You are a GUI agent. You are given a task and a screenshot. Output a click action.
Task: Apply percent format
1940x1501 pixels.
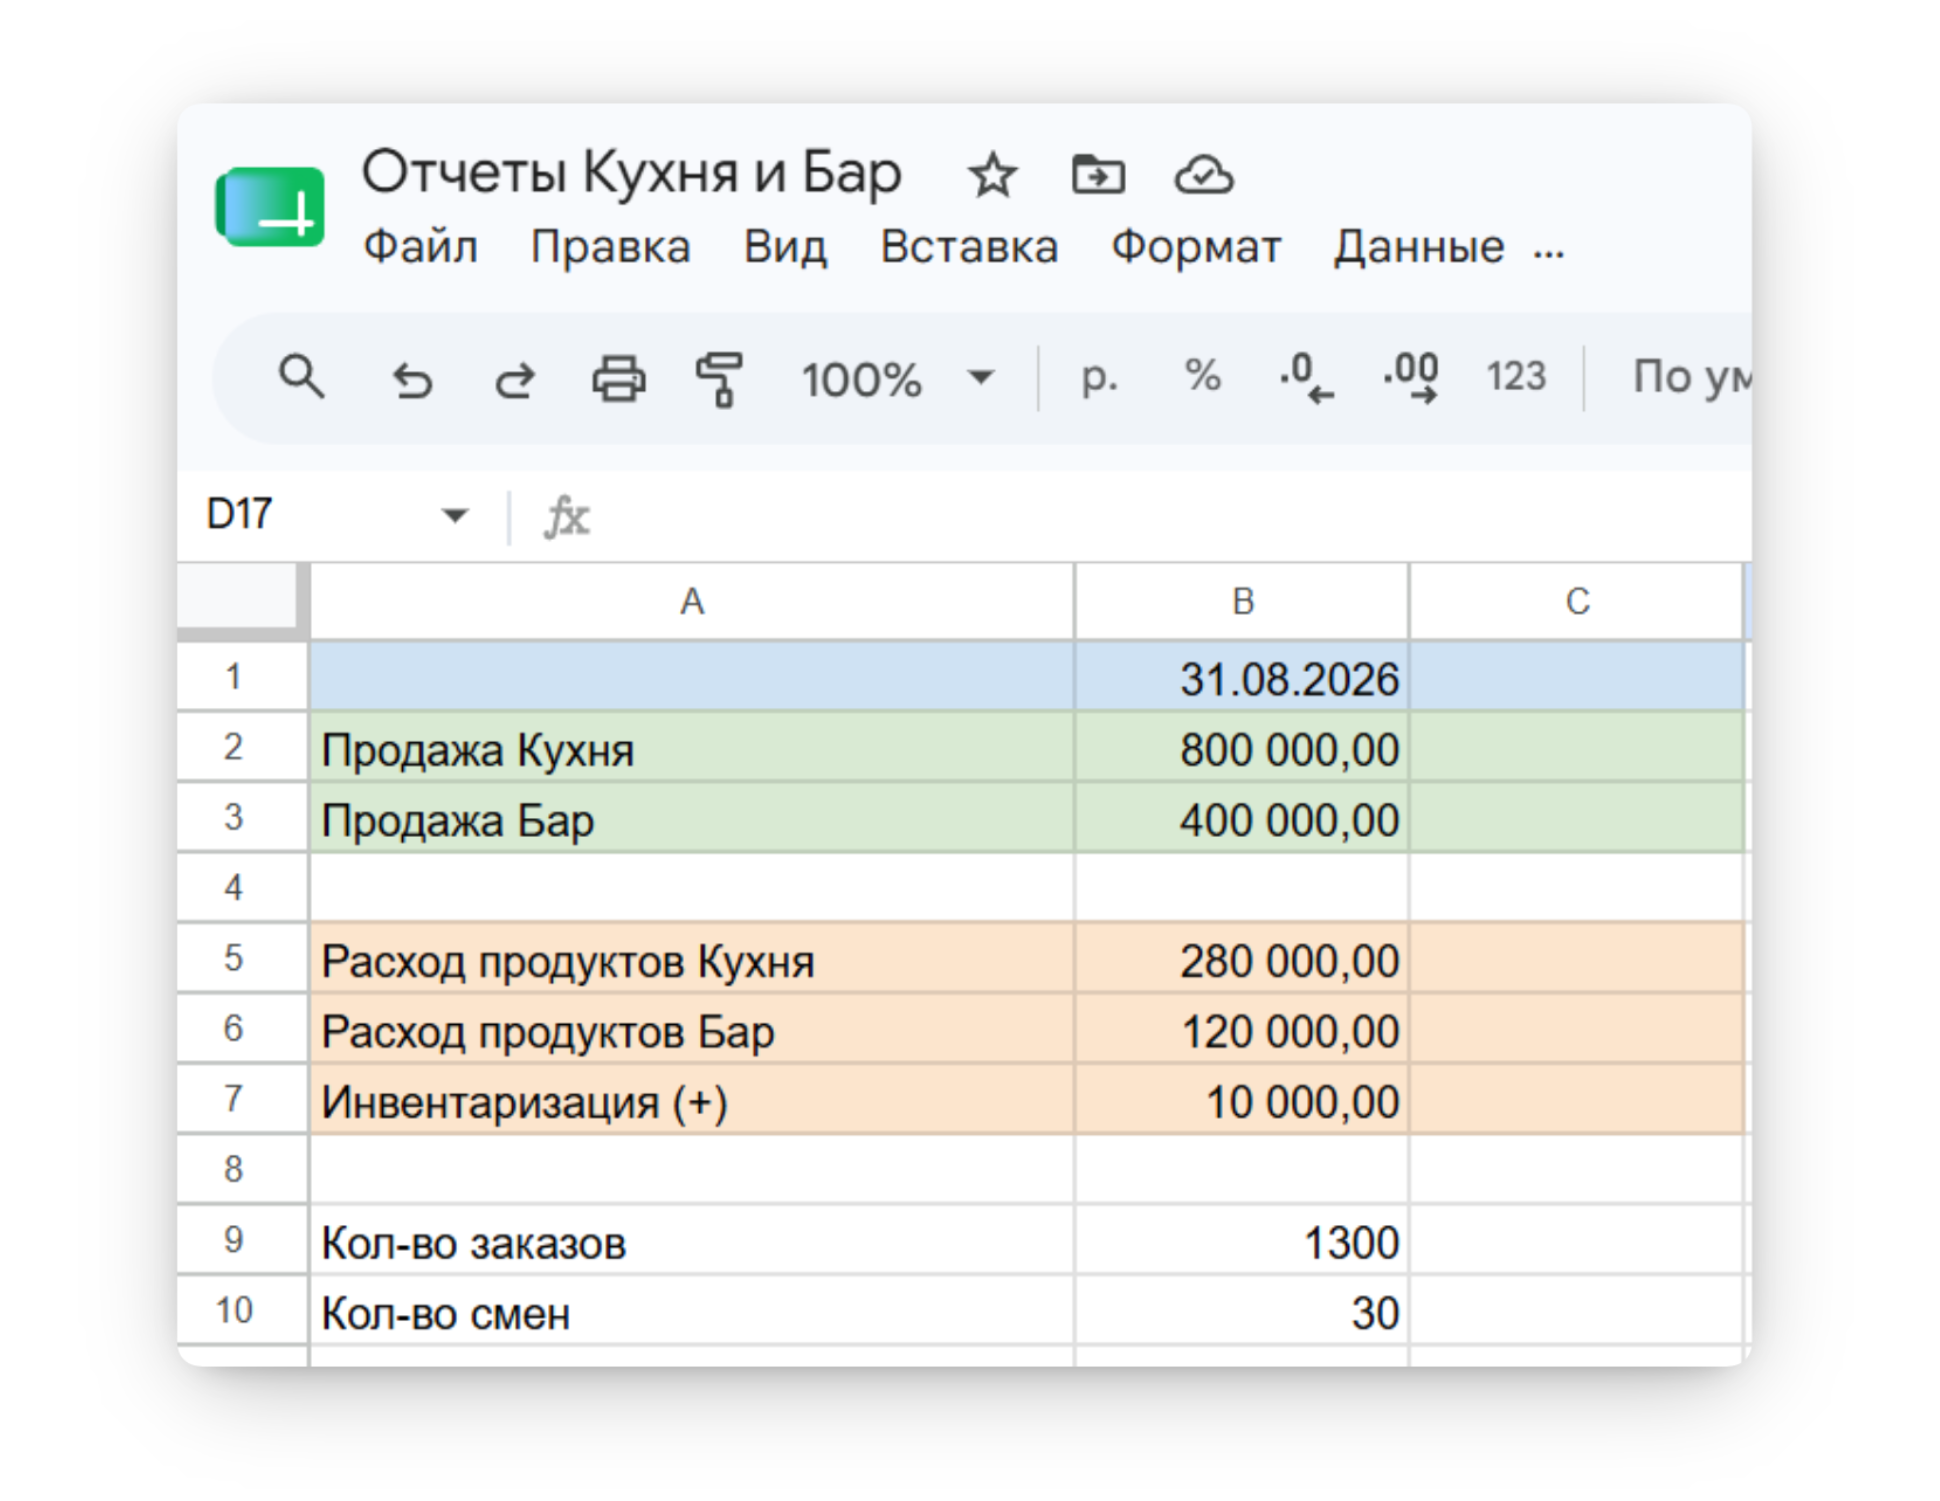[1203, 377]
